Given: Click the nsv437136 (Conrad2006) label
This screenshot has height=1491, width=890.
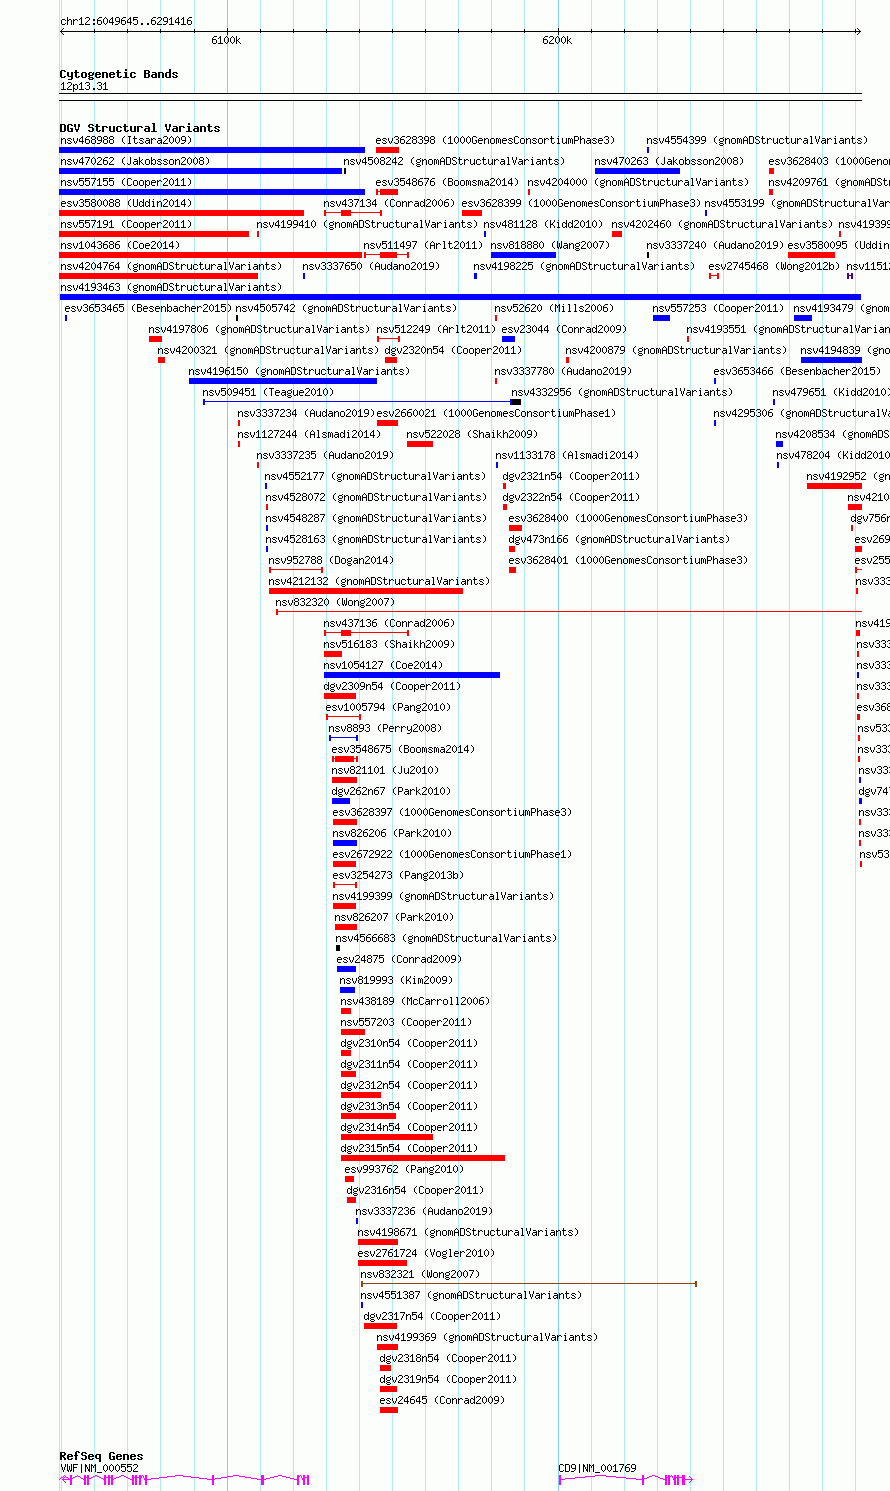Looking at the screenshot, I should tap(389, 623).
